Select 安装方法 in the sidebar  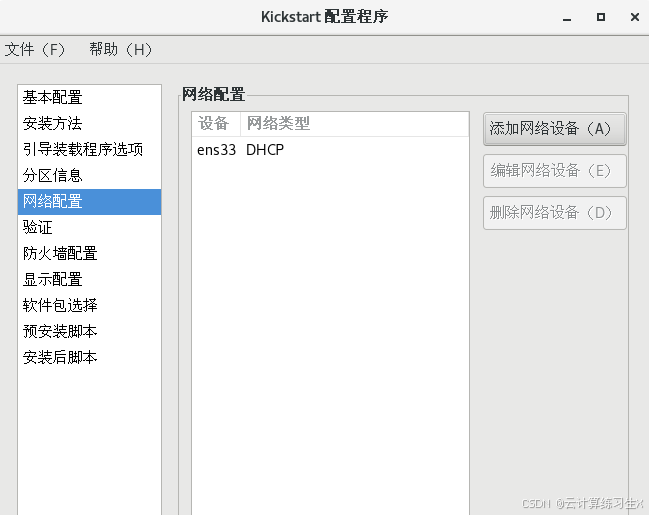point(89,123)
